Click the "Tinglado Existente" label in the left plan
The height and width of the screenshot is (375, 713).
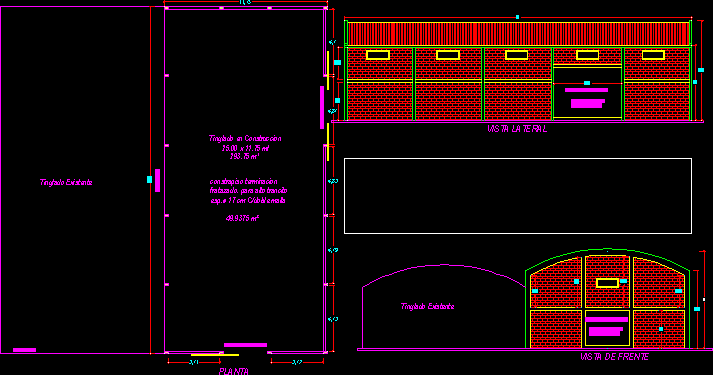point(66,182)
